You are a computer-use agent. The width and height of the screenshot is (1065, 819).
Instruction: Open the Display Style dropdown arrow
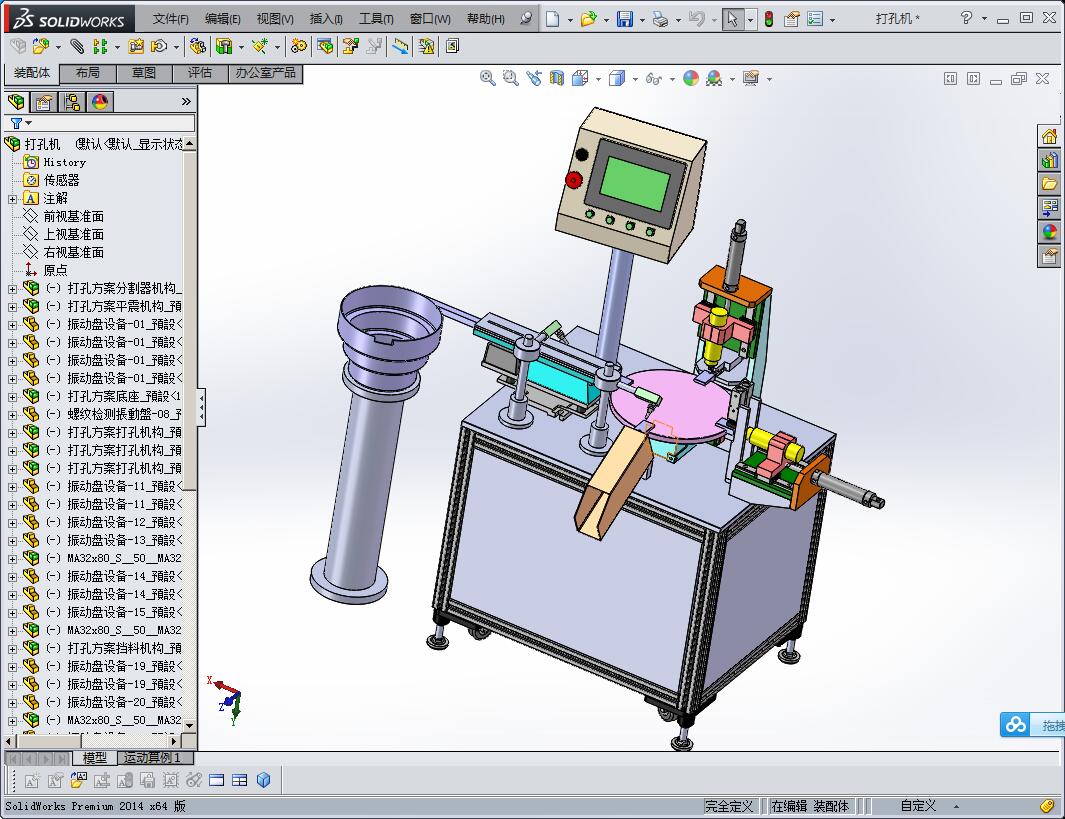coord(635,78)
